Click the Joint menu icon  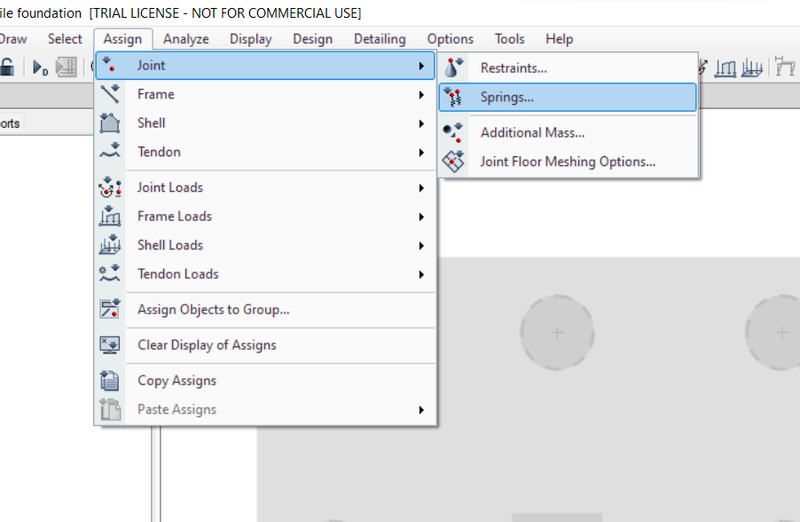[109, 65]
